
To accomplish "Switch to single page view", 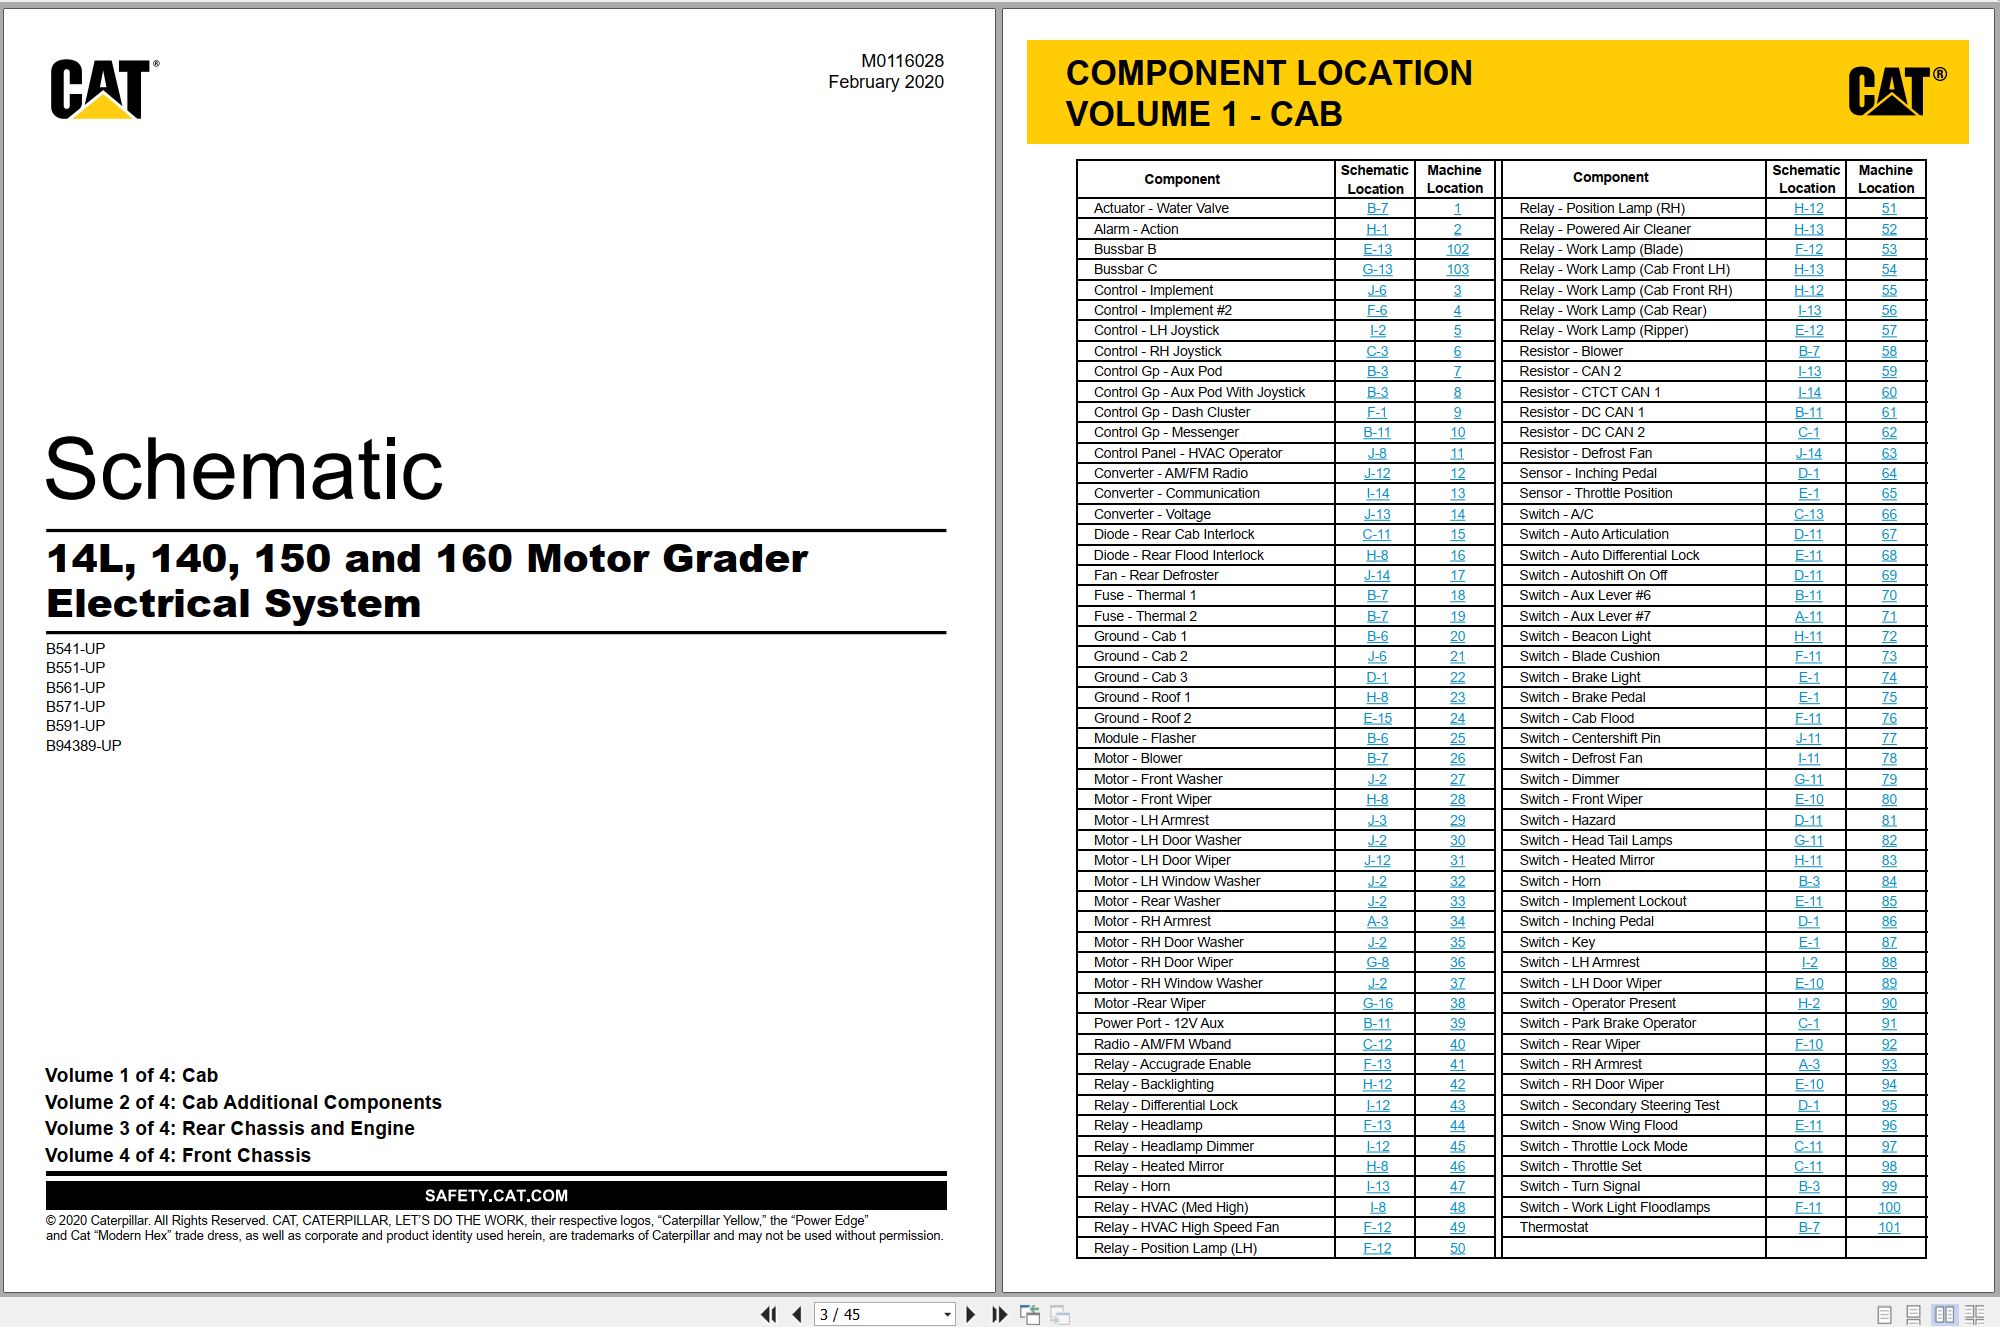I will [1885, 1315].
